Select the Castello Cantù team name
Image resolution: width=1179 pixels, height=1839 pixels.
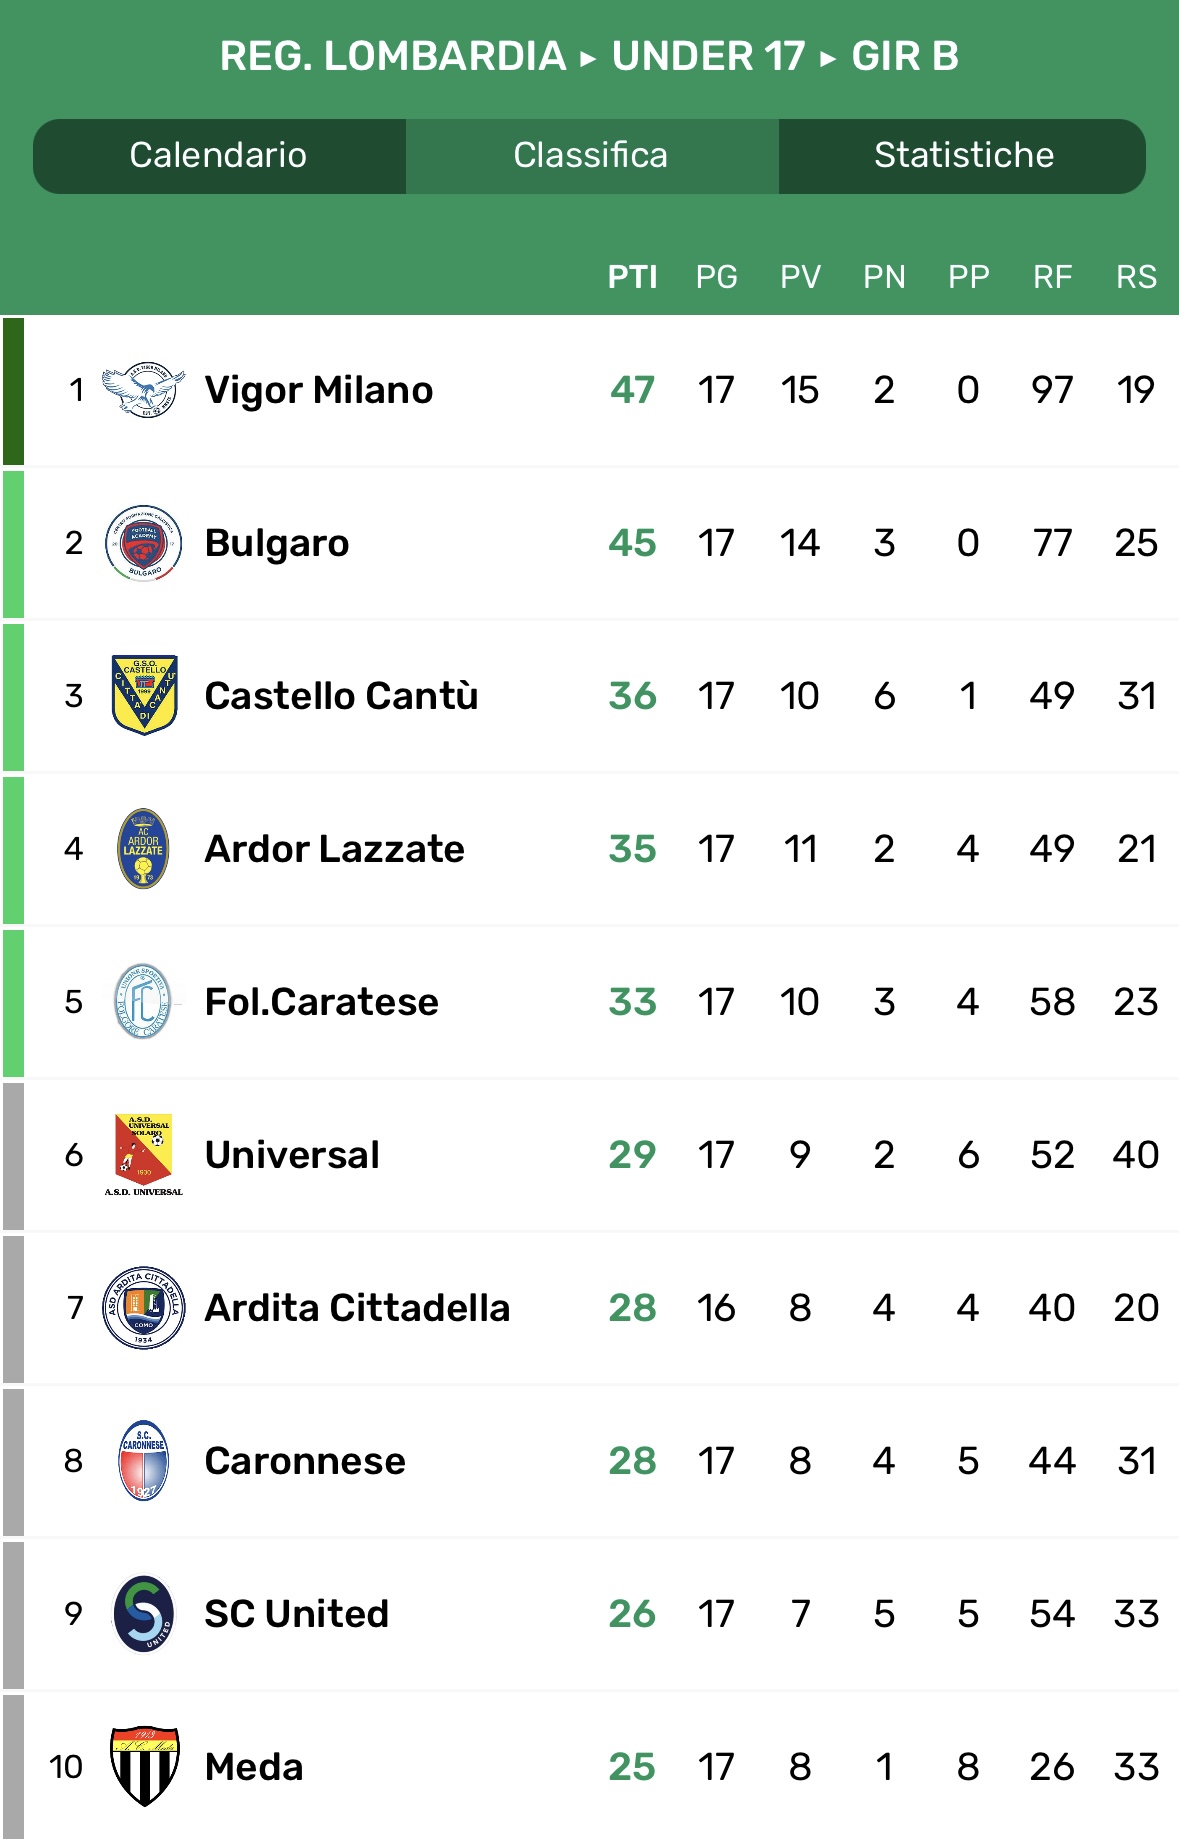[x=341, y=696]
